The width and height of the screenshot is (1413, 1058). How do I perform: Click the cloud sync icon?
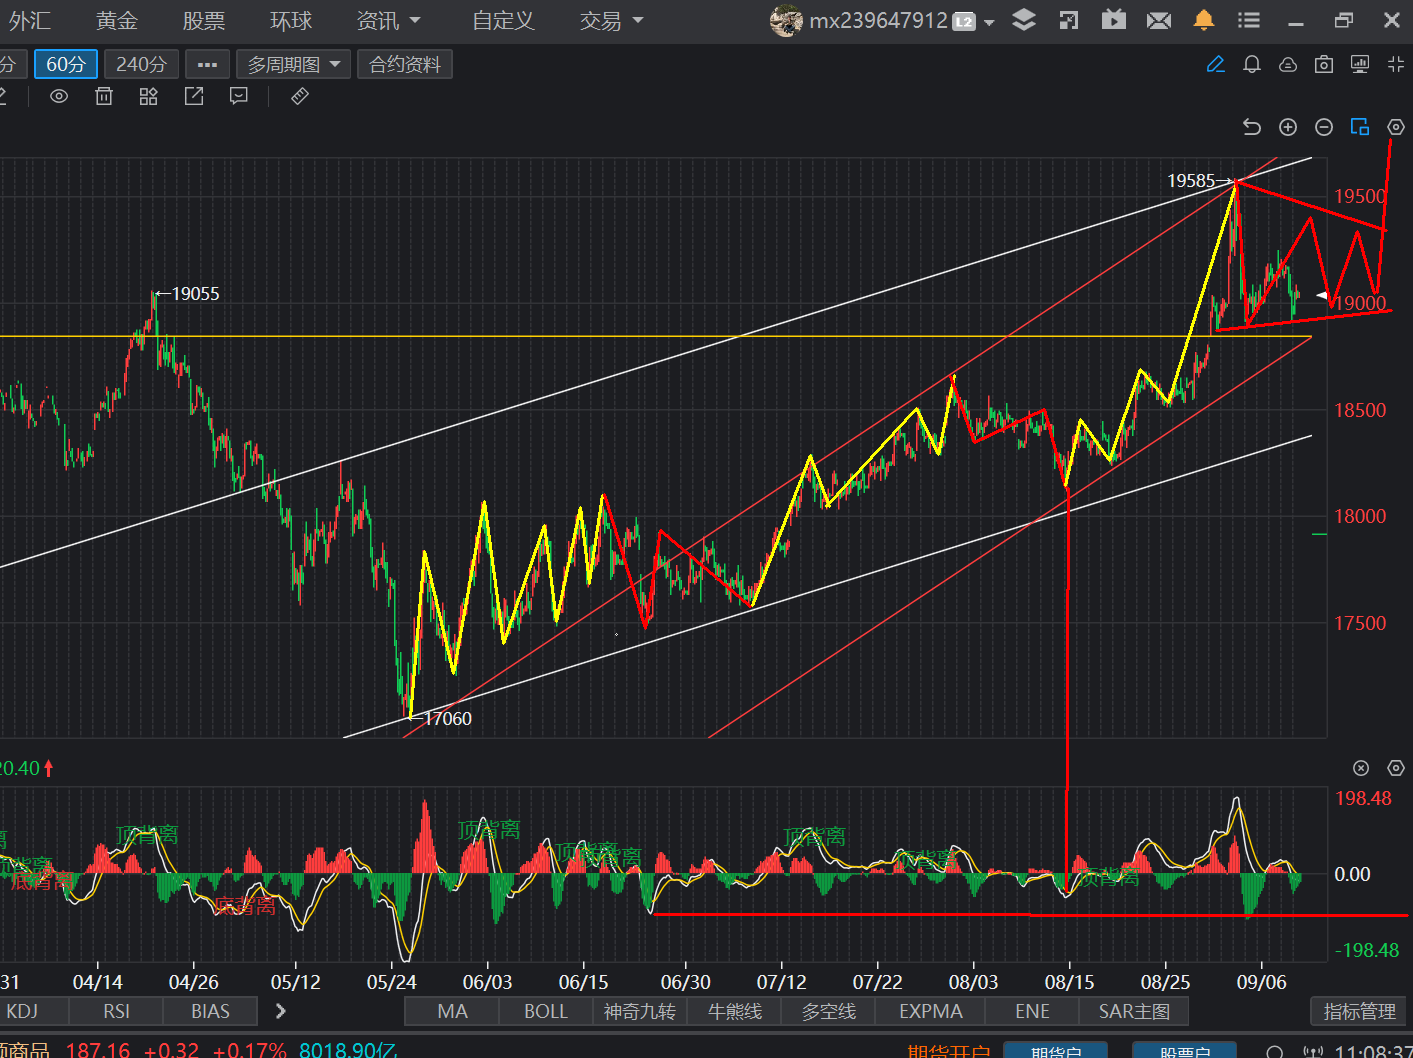pos(1288,65)
